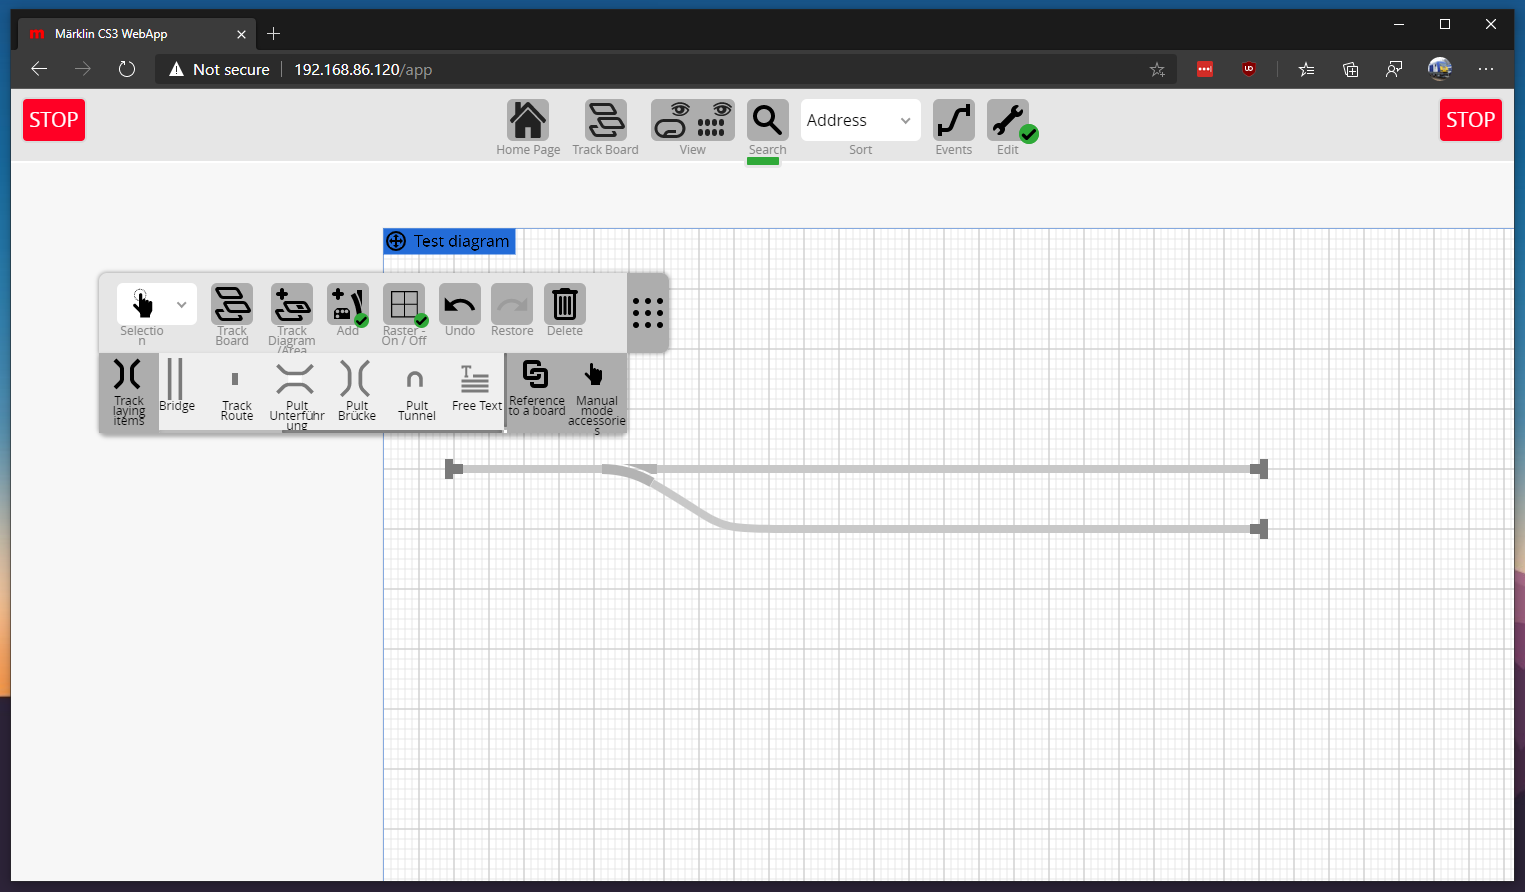Click the Track Board edit icon
Screen dimensions: 1525x892
click(x=232, y=304)
